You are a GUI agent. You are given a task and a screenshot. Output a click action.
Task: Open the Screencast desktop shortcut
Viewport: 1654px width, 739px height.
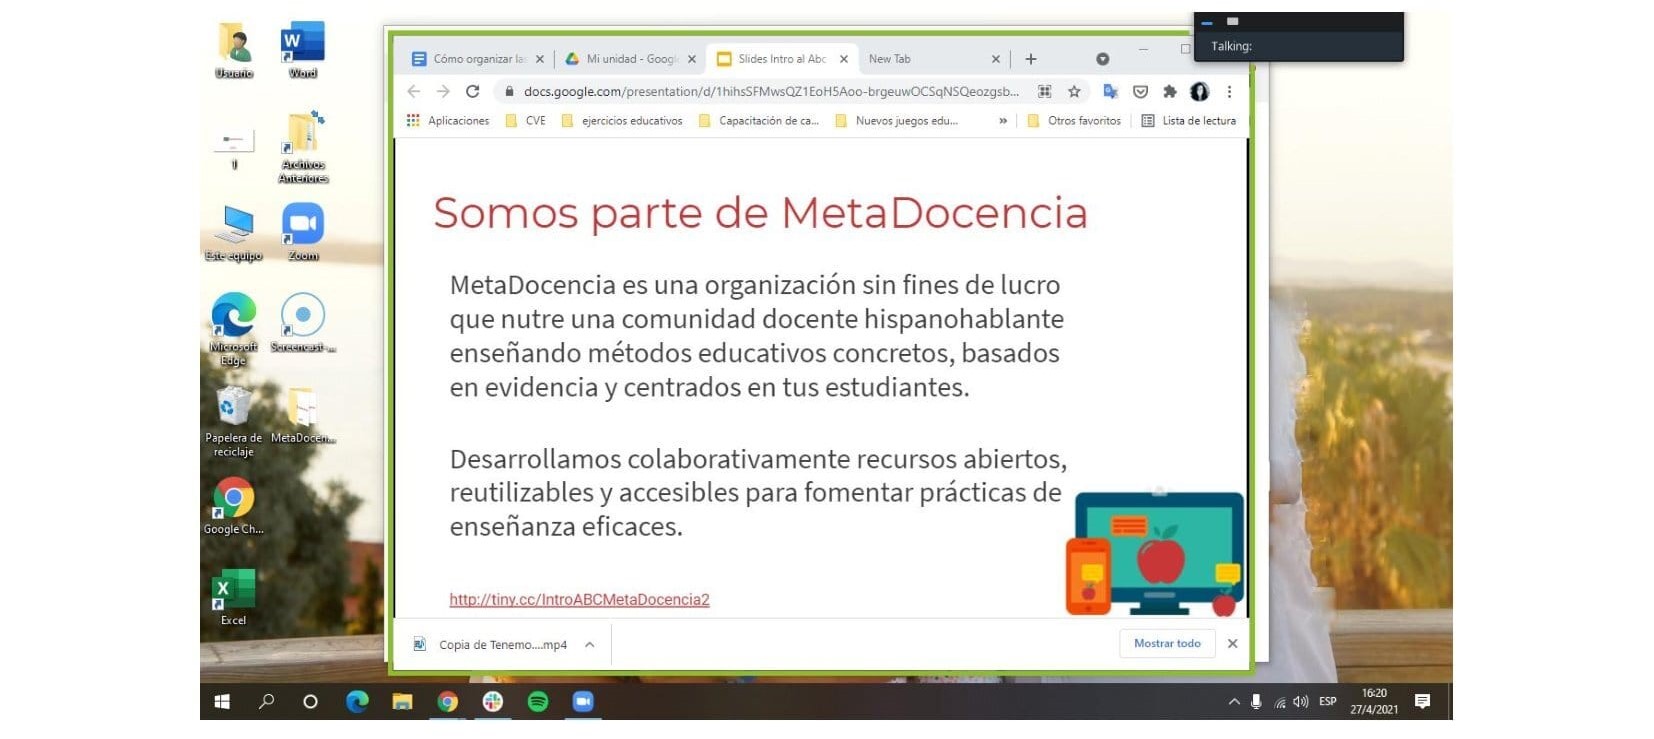[x=303, y=322]
